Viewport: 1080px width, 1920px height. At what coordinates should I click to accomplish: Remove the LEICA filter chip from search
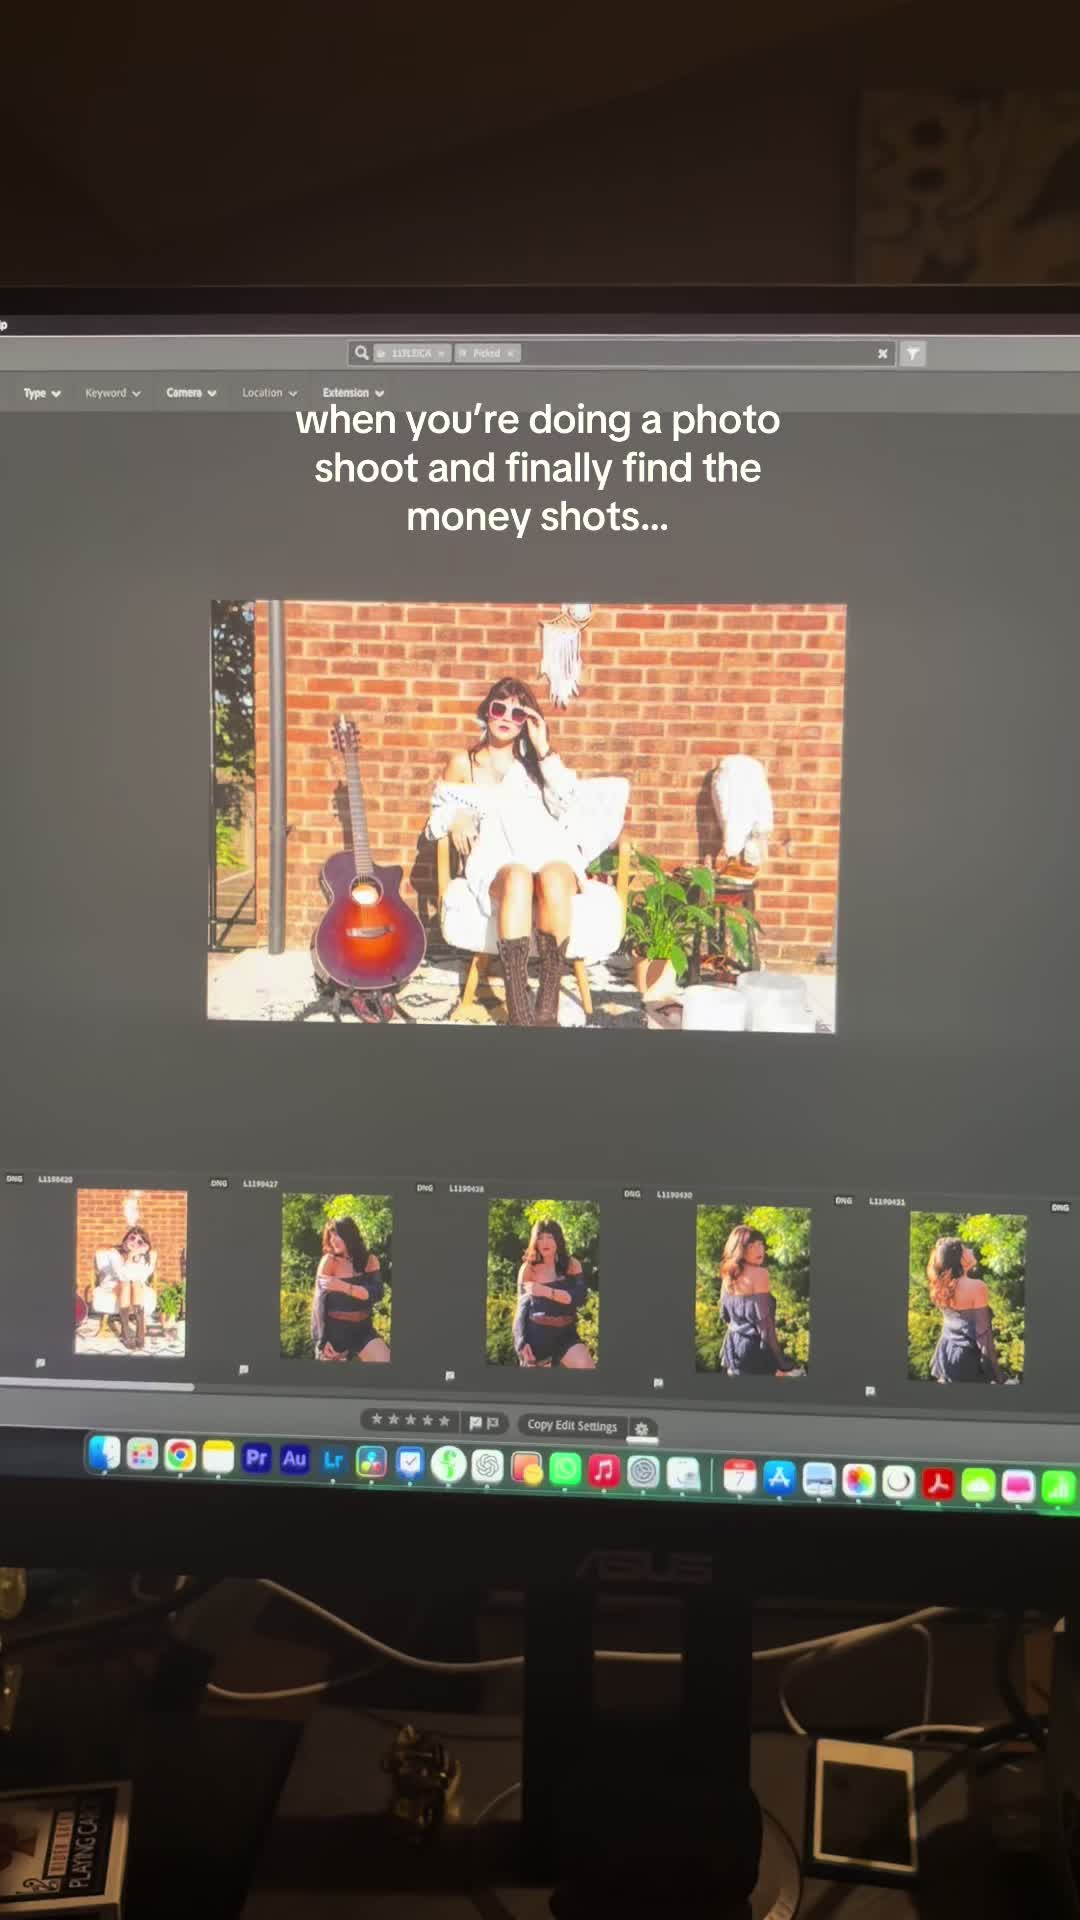pyautogui.click(x=441, y=353)
